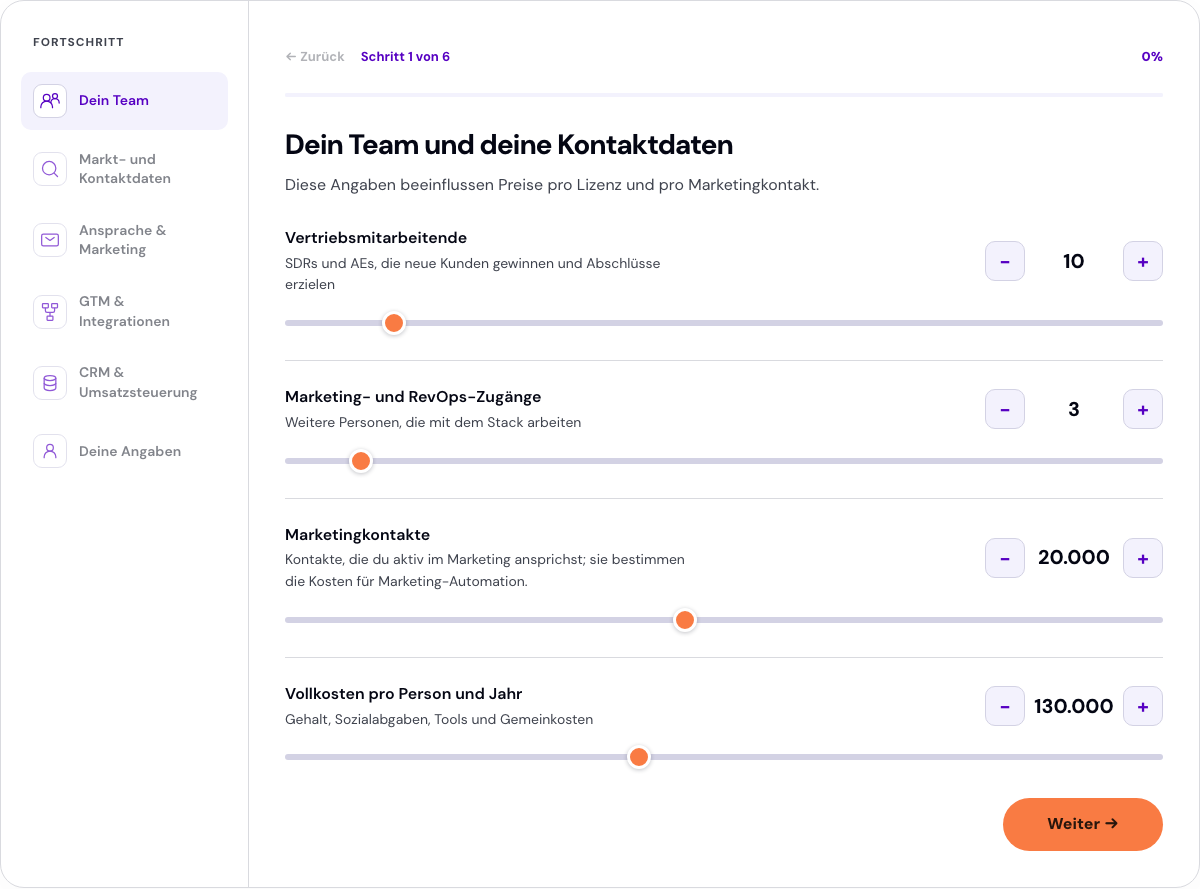The height and width of the screenshot is (889, 1200).
Task: Select Ansprache & Marketing in sidebar
Action: [x=124, y=240]
